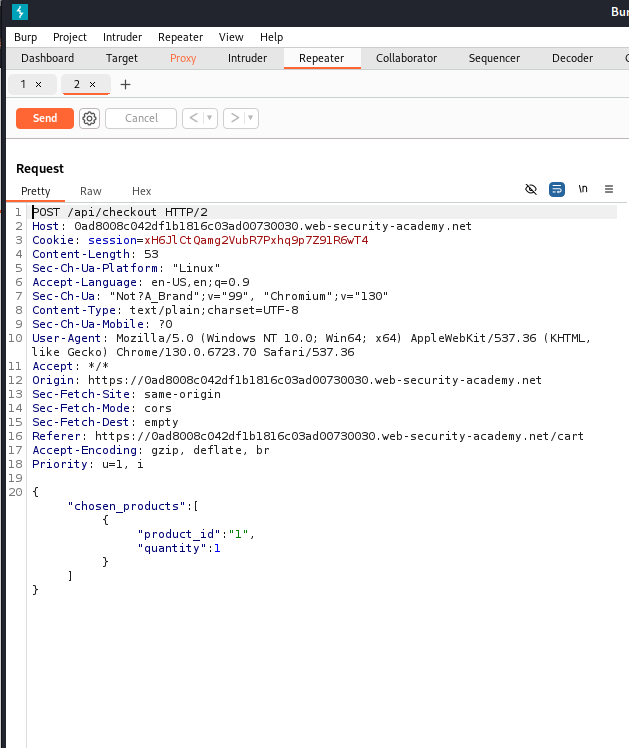Open the Project menu
The image size is (629, 748).
pyautogui.click(x=70, y=37)
